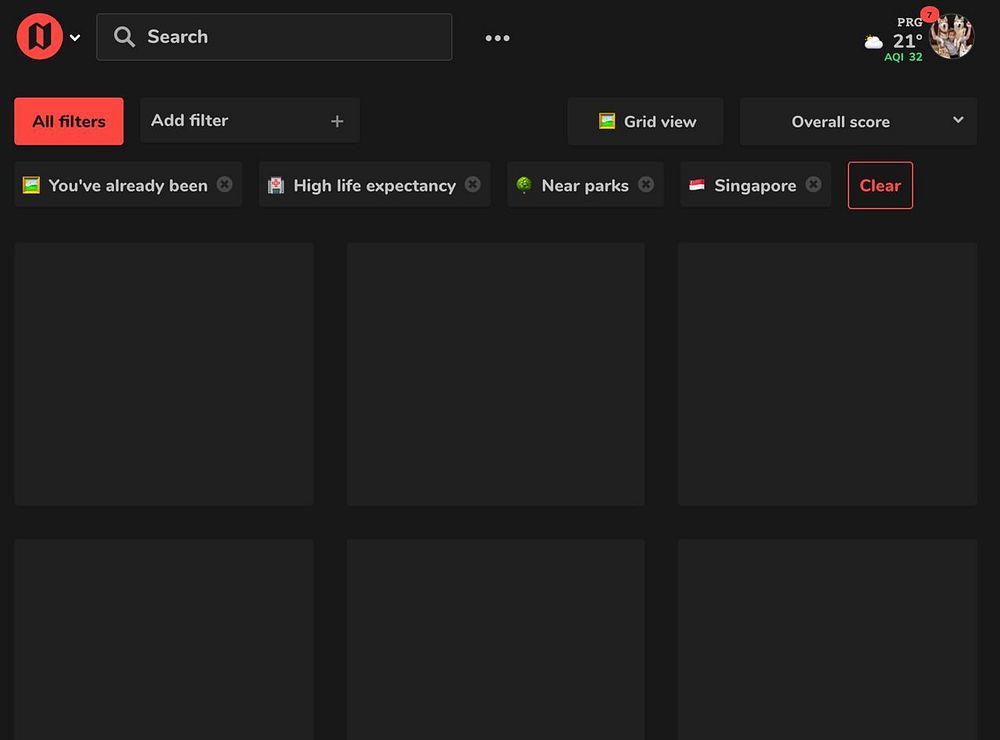Open the user profile avatar

952,37
